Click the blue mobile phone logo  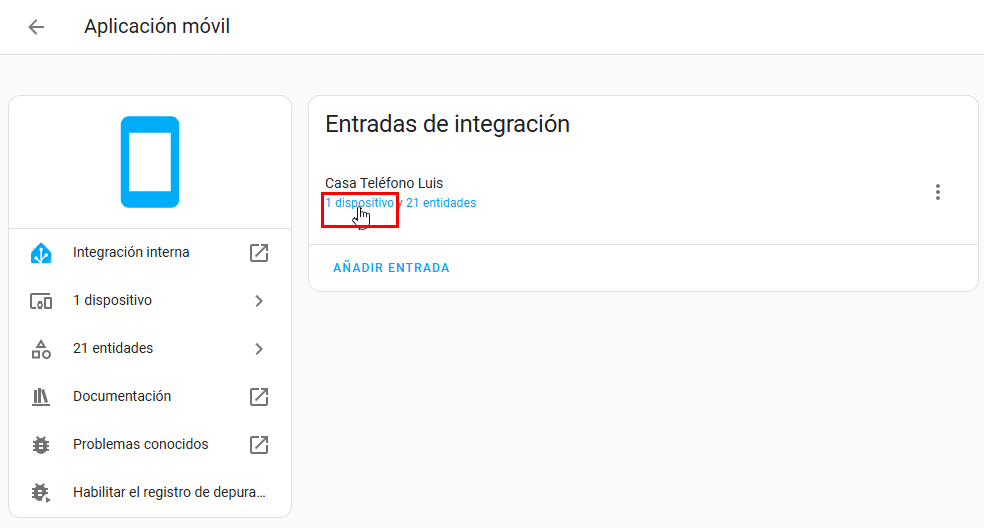(x=150, y=162)
